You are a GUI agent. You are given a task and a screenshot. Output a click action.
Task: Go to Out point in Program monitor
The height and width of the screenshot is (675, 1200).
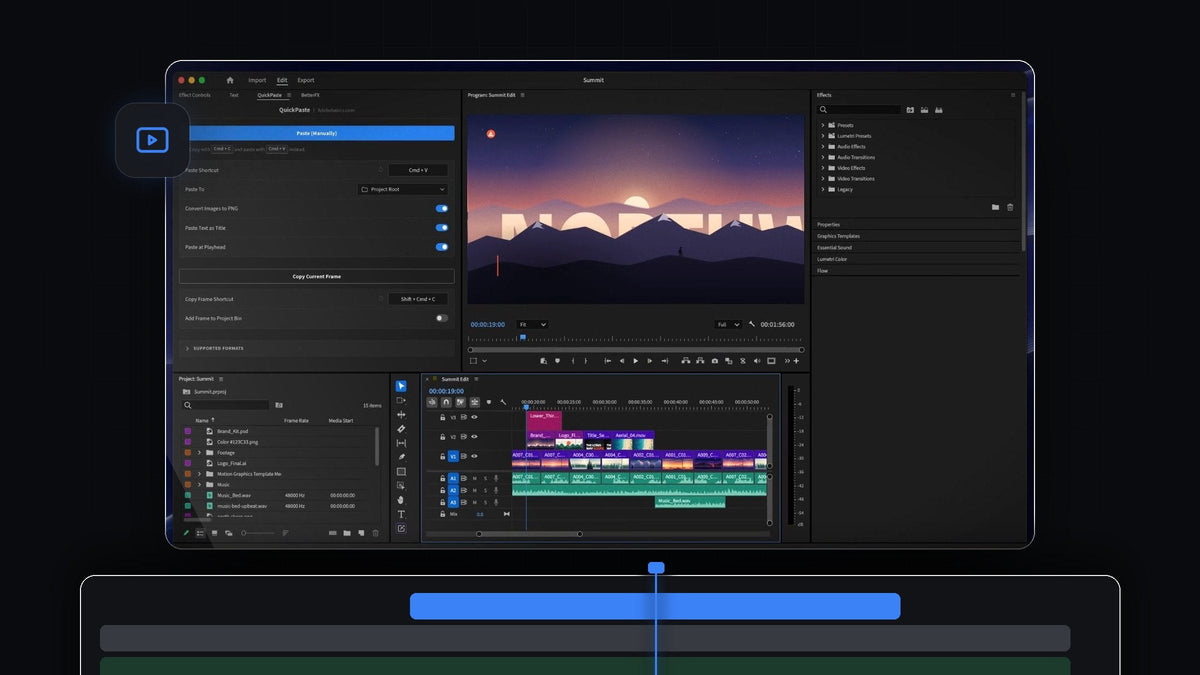pyautogui.click(x=665, y=361)
